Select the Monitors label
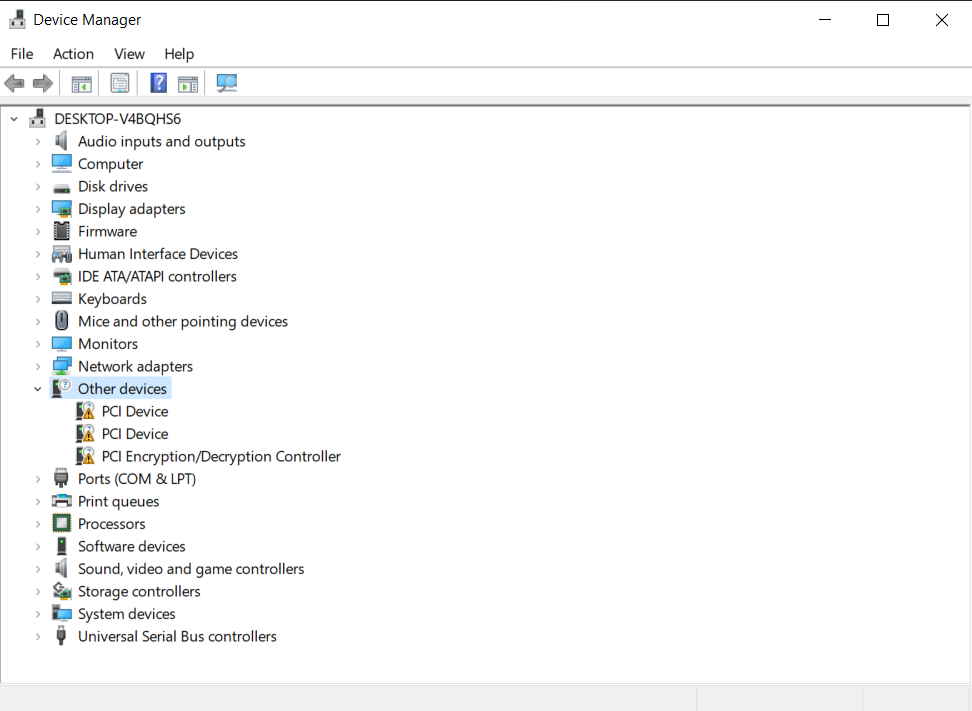The width and height of the screenshot is (972, 711). pyautogui.click(x=108, y=343)
